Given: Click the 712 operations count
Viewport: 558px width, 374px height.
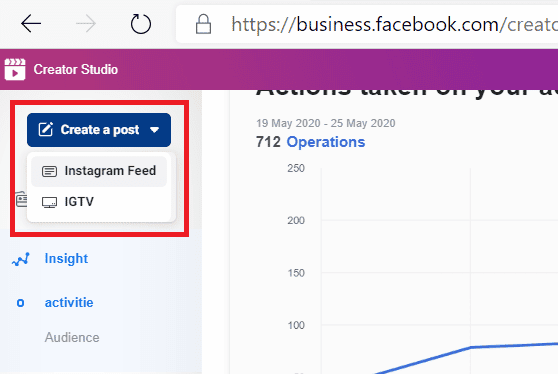Looking at the screenshot, I should coord(268,142).
